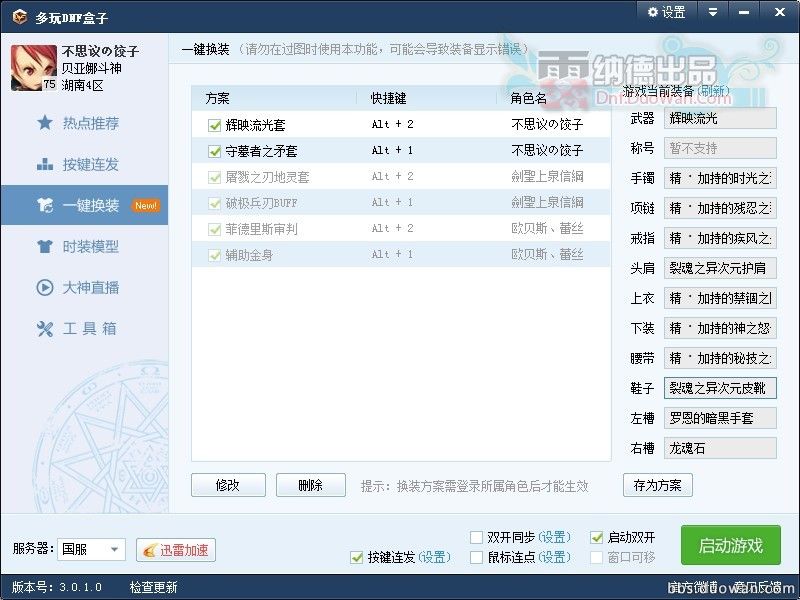Click the blocks icon beside 按键连发

point(45,164)
